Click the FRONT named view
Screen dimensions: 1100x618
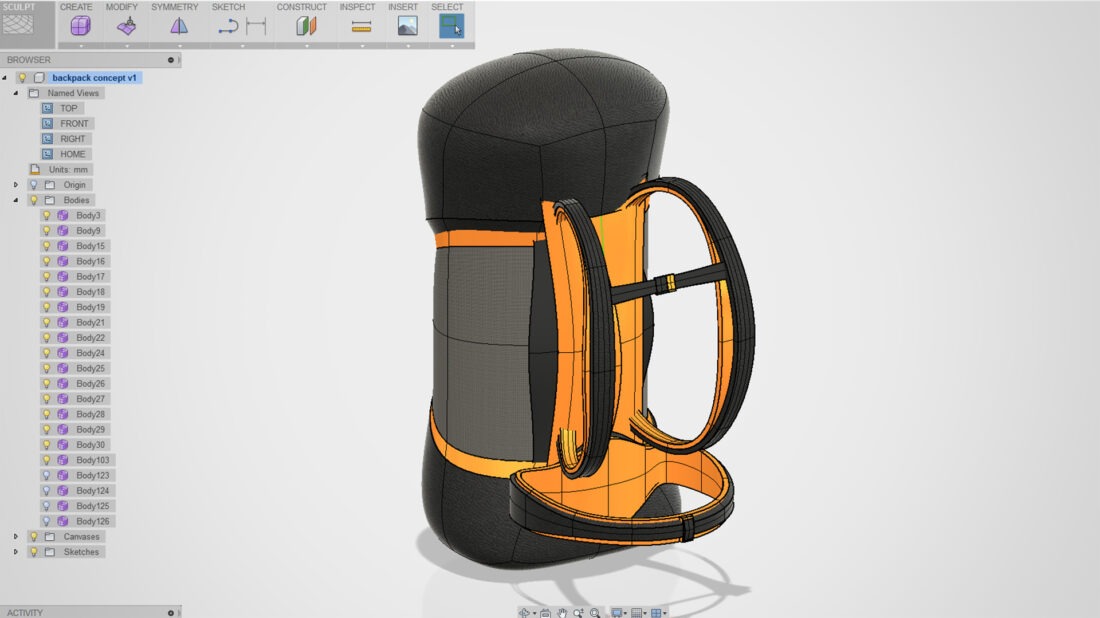tap(72, 123)
